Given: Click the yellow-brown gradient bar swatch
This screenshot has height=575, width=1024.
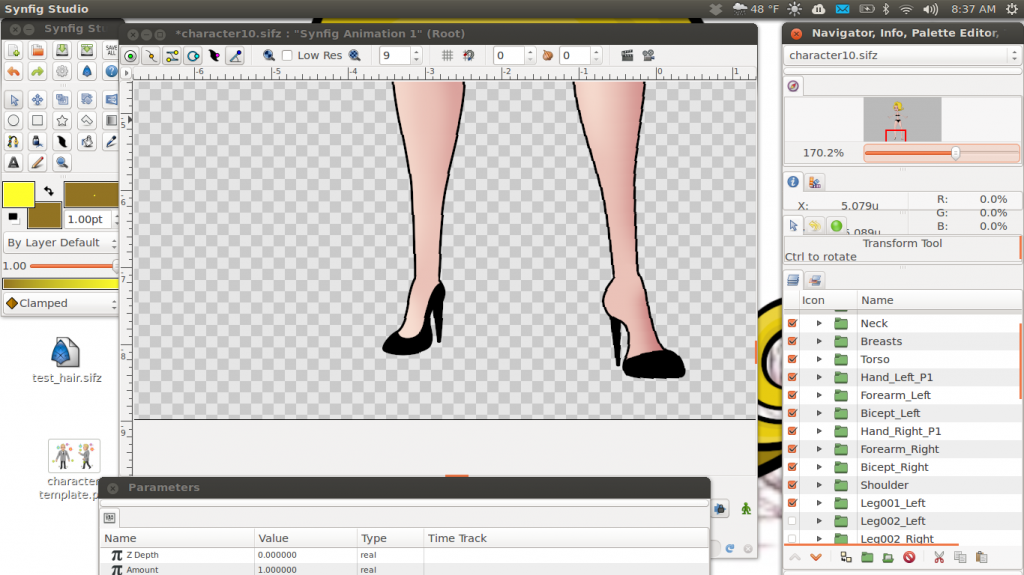Looking at the screenshot, I should pyautogui.click(x=61, y=284).
